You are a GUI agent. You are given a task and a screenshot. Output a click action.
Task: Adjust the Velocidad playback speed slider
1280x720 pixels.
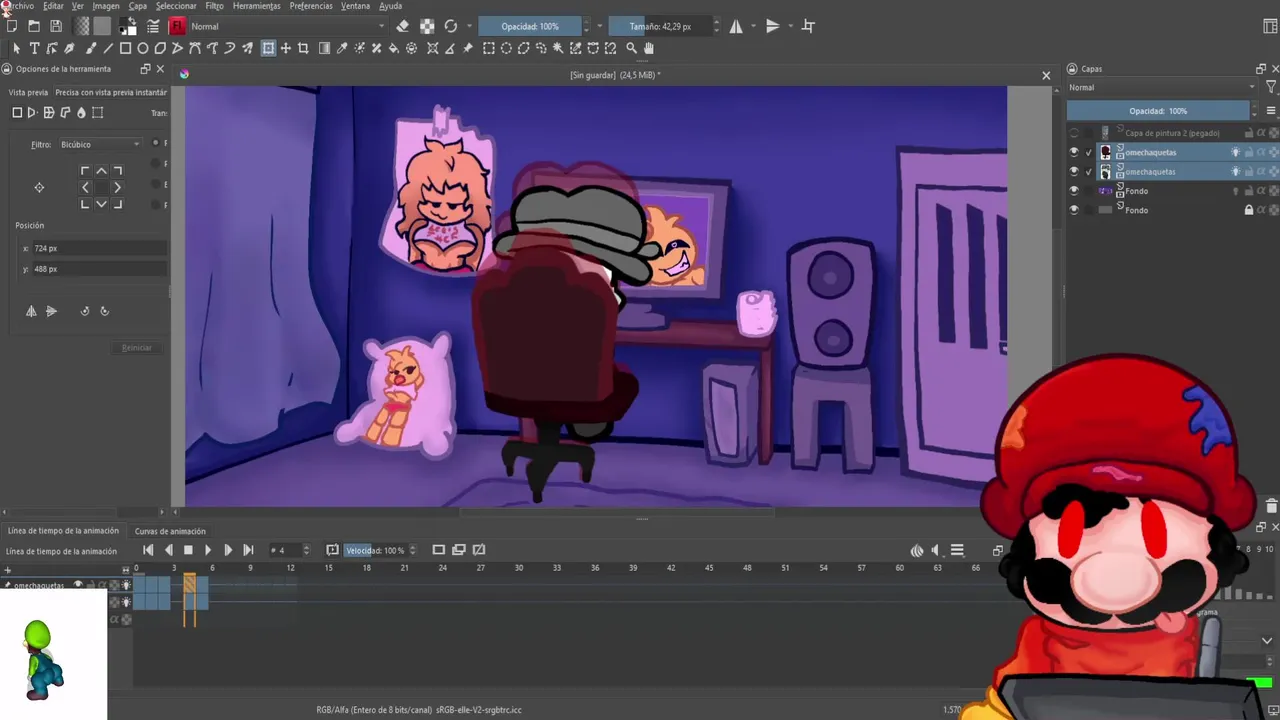(375, 550)
